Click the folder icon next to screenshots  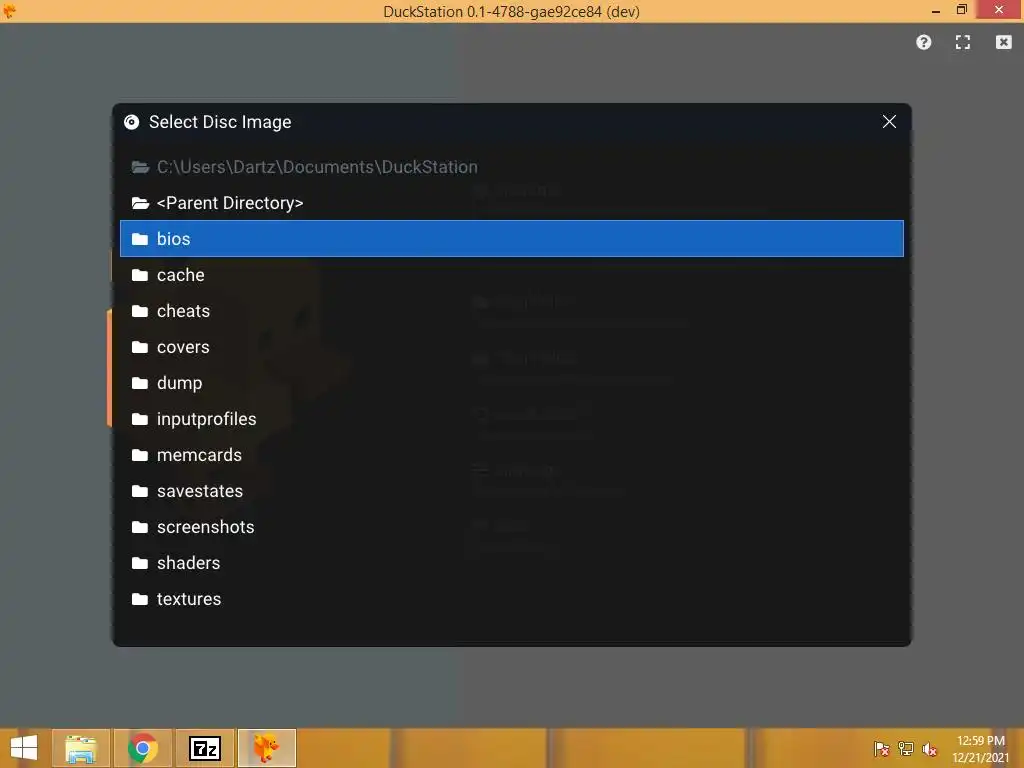tap(140, 527)
